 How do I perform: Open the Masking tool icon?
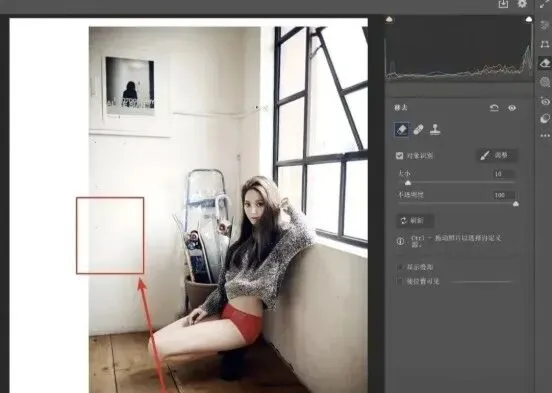[545, 82]
